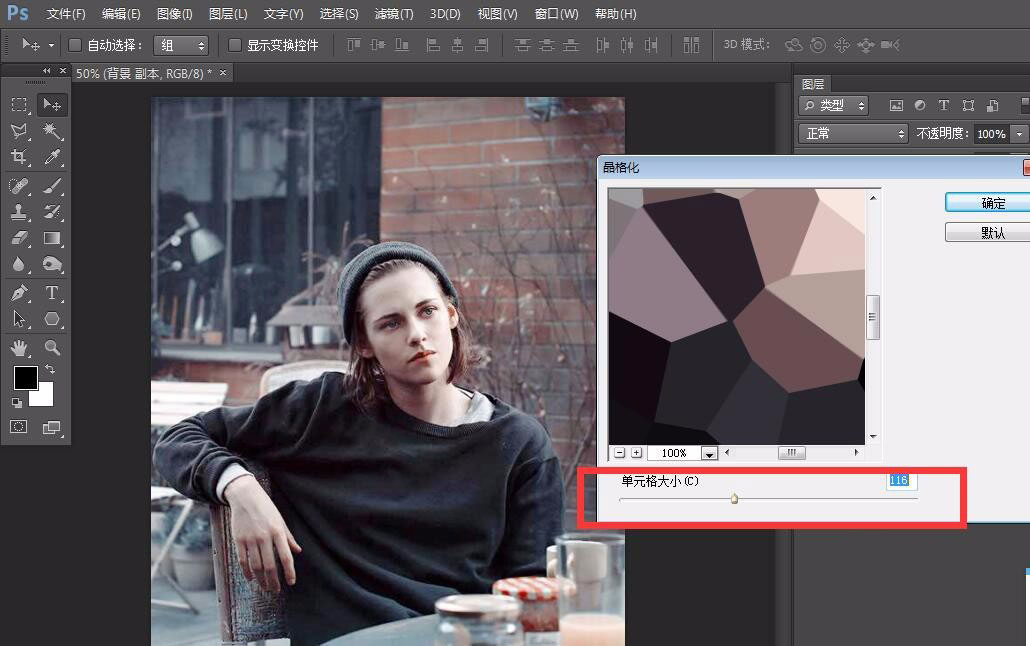The height and width of the screenshot is (646, 1030).
Task: Choose the Pen tool in toolbox
Action: click(19, 293)
